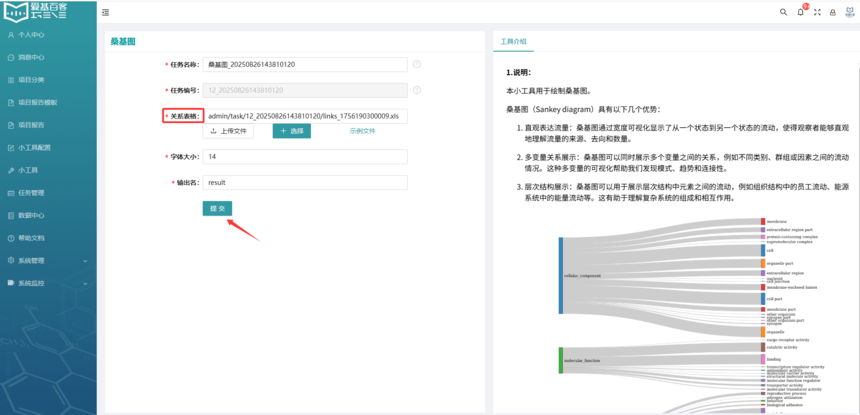Click the 任务名称 input field
Screen dimensions: 860x415
pyautogui.click(x=305, y=64)
